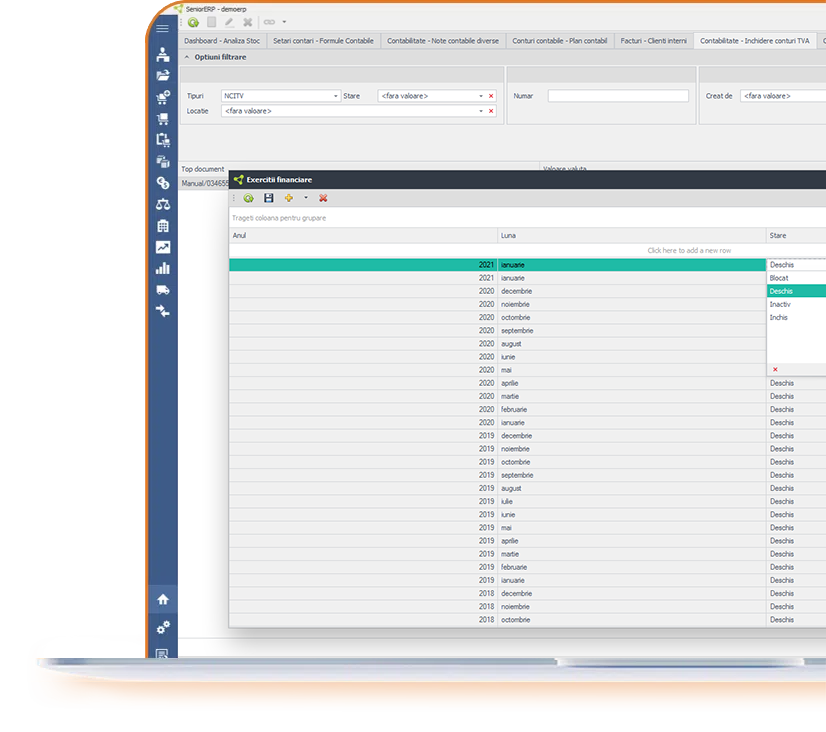Open the delivery truck sidebar module
Viewport: 826px width, 732px height.
tap(163, 290)
